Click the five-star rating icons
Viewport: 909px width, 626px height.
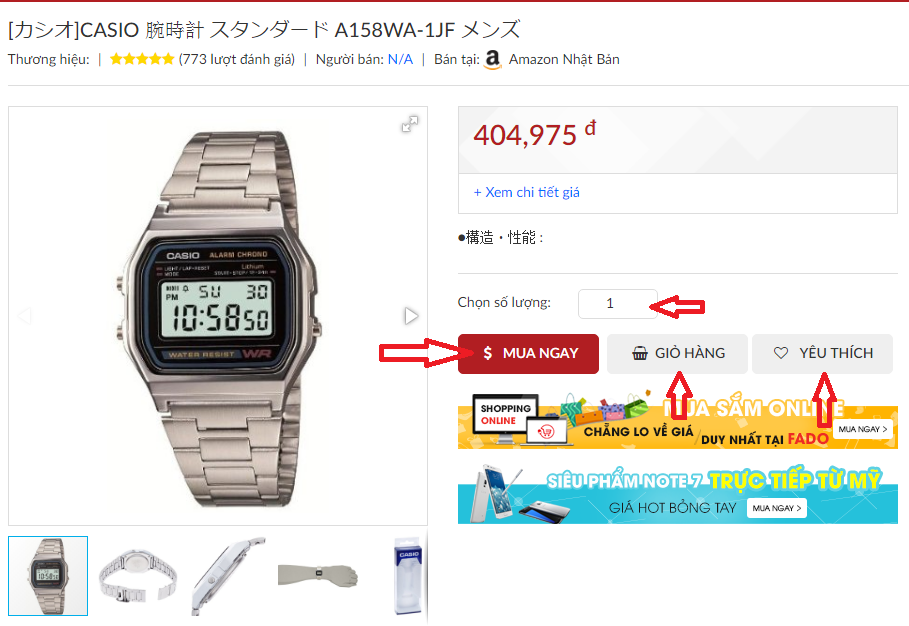click(x=142, y=59)
